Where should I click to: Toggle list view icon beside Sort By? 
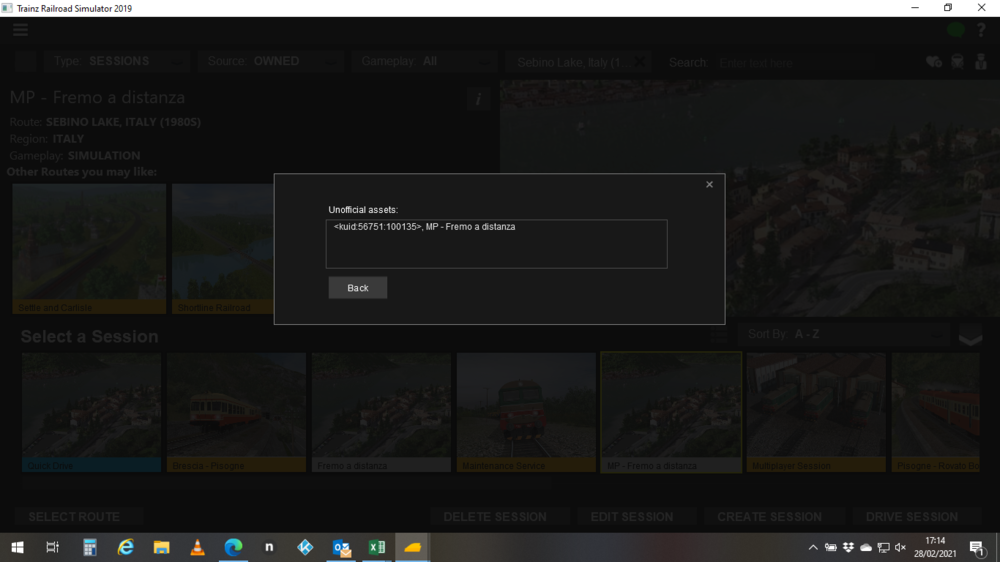click(718, 335)
